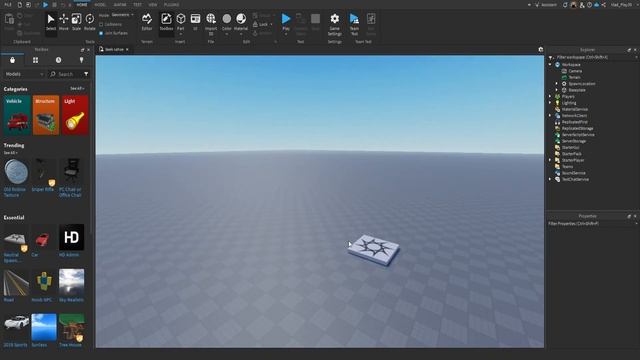Select HD Admin thumbnail in Toolbox
The image size is (640, 360).
coord(71,237)
